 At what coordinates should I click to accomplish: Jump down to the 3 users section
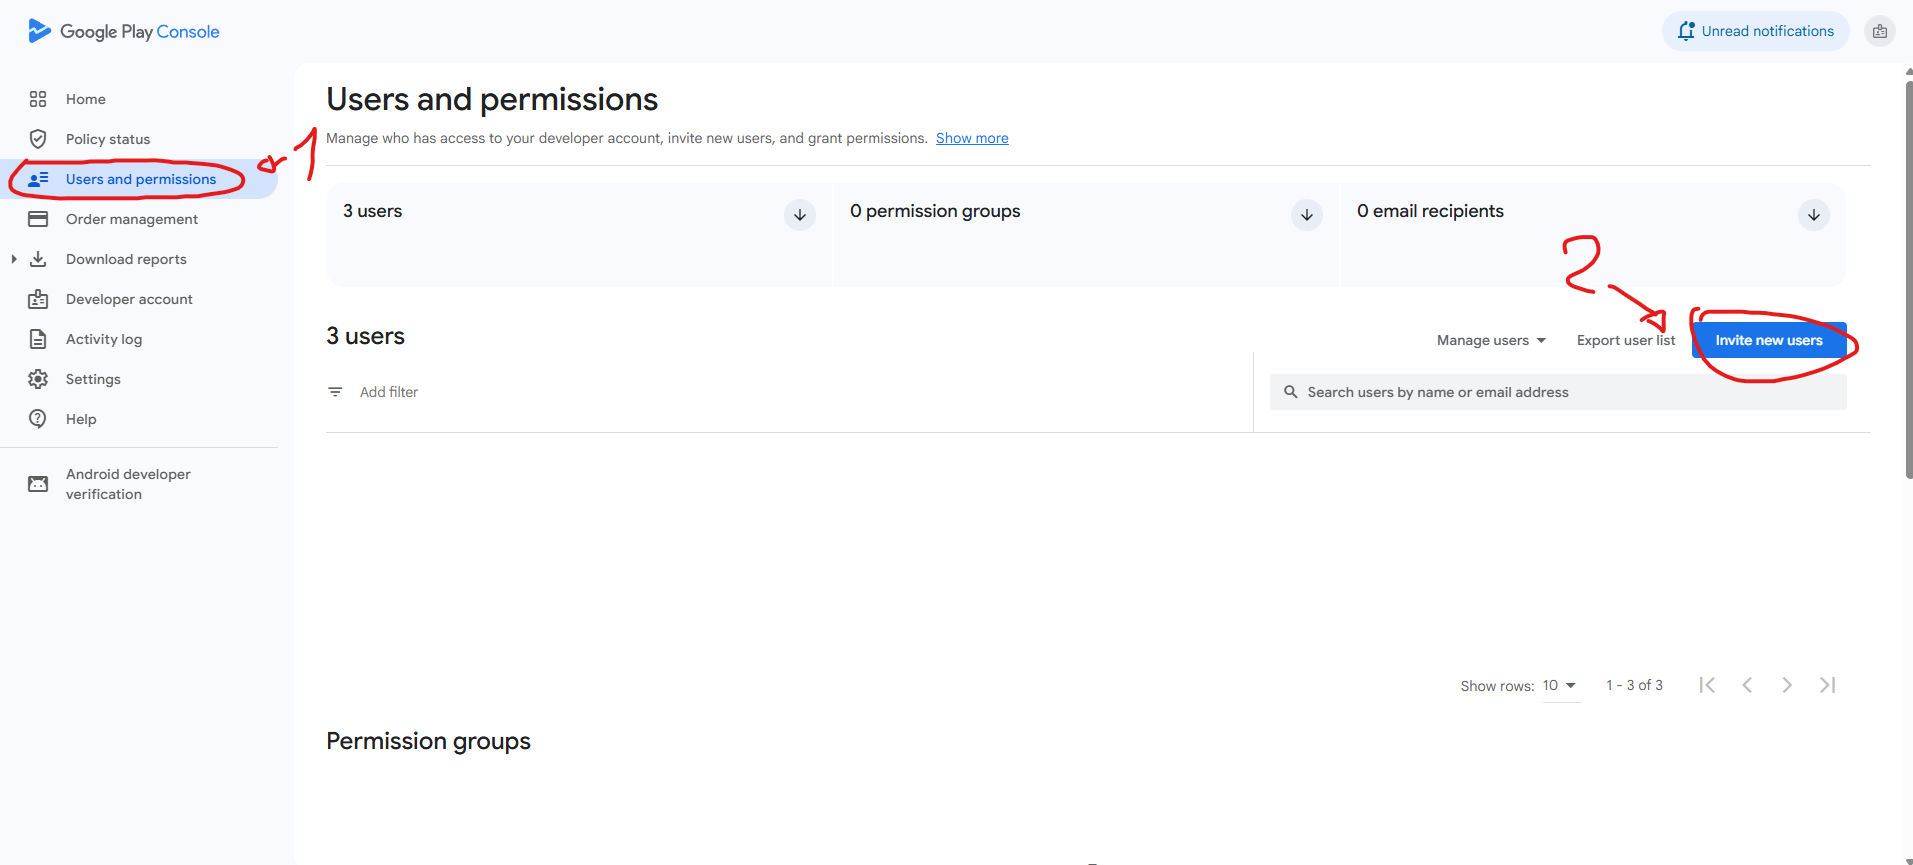[x=800, y=215]
